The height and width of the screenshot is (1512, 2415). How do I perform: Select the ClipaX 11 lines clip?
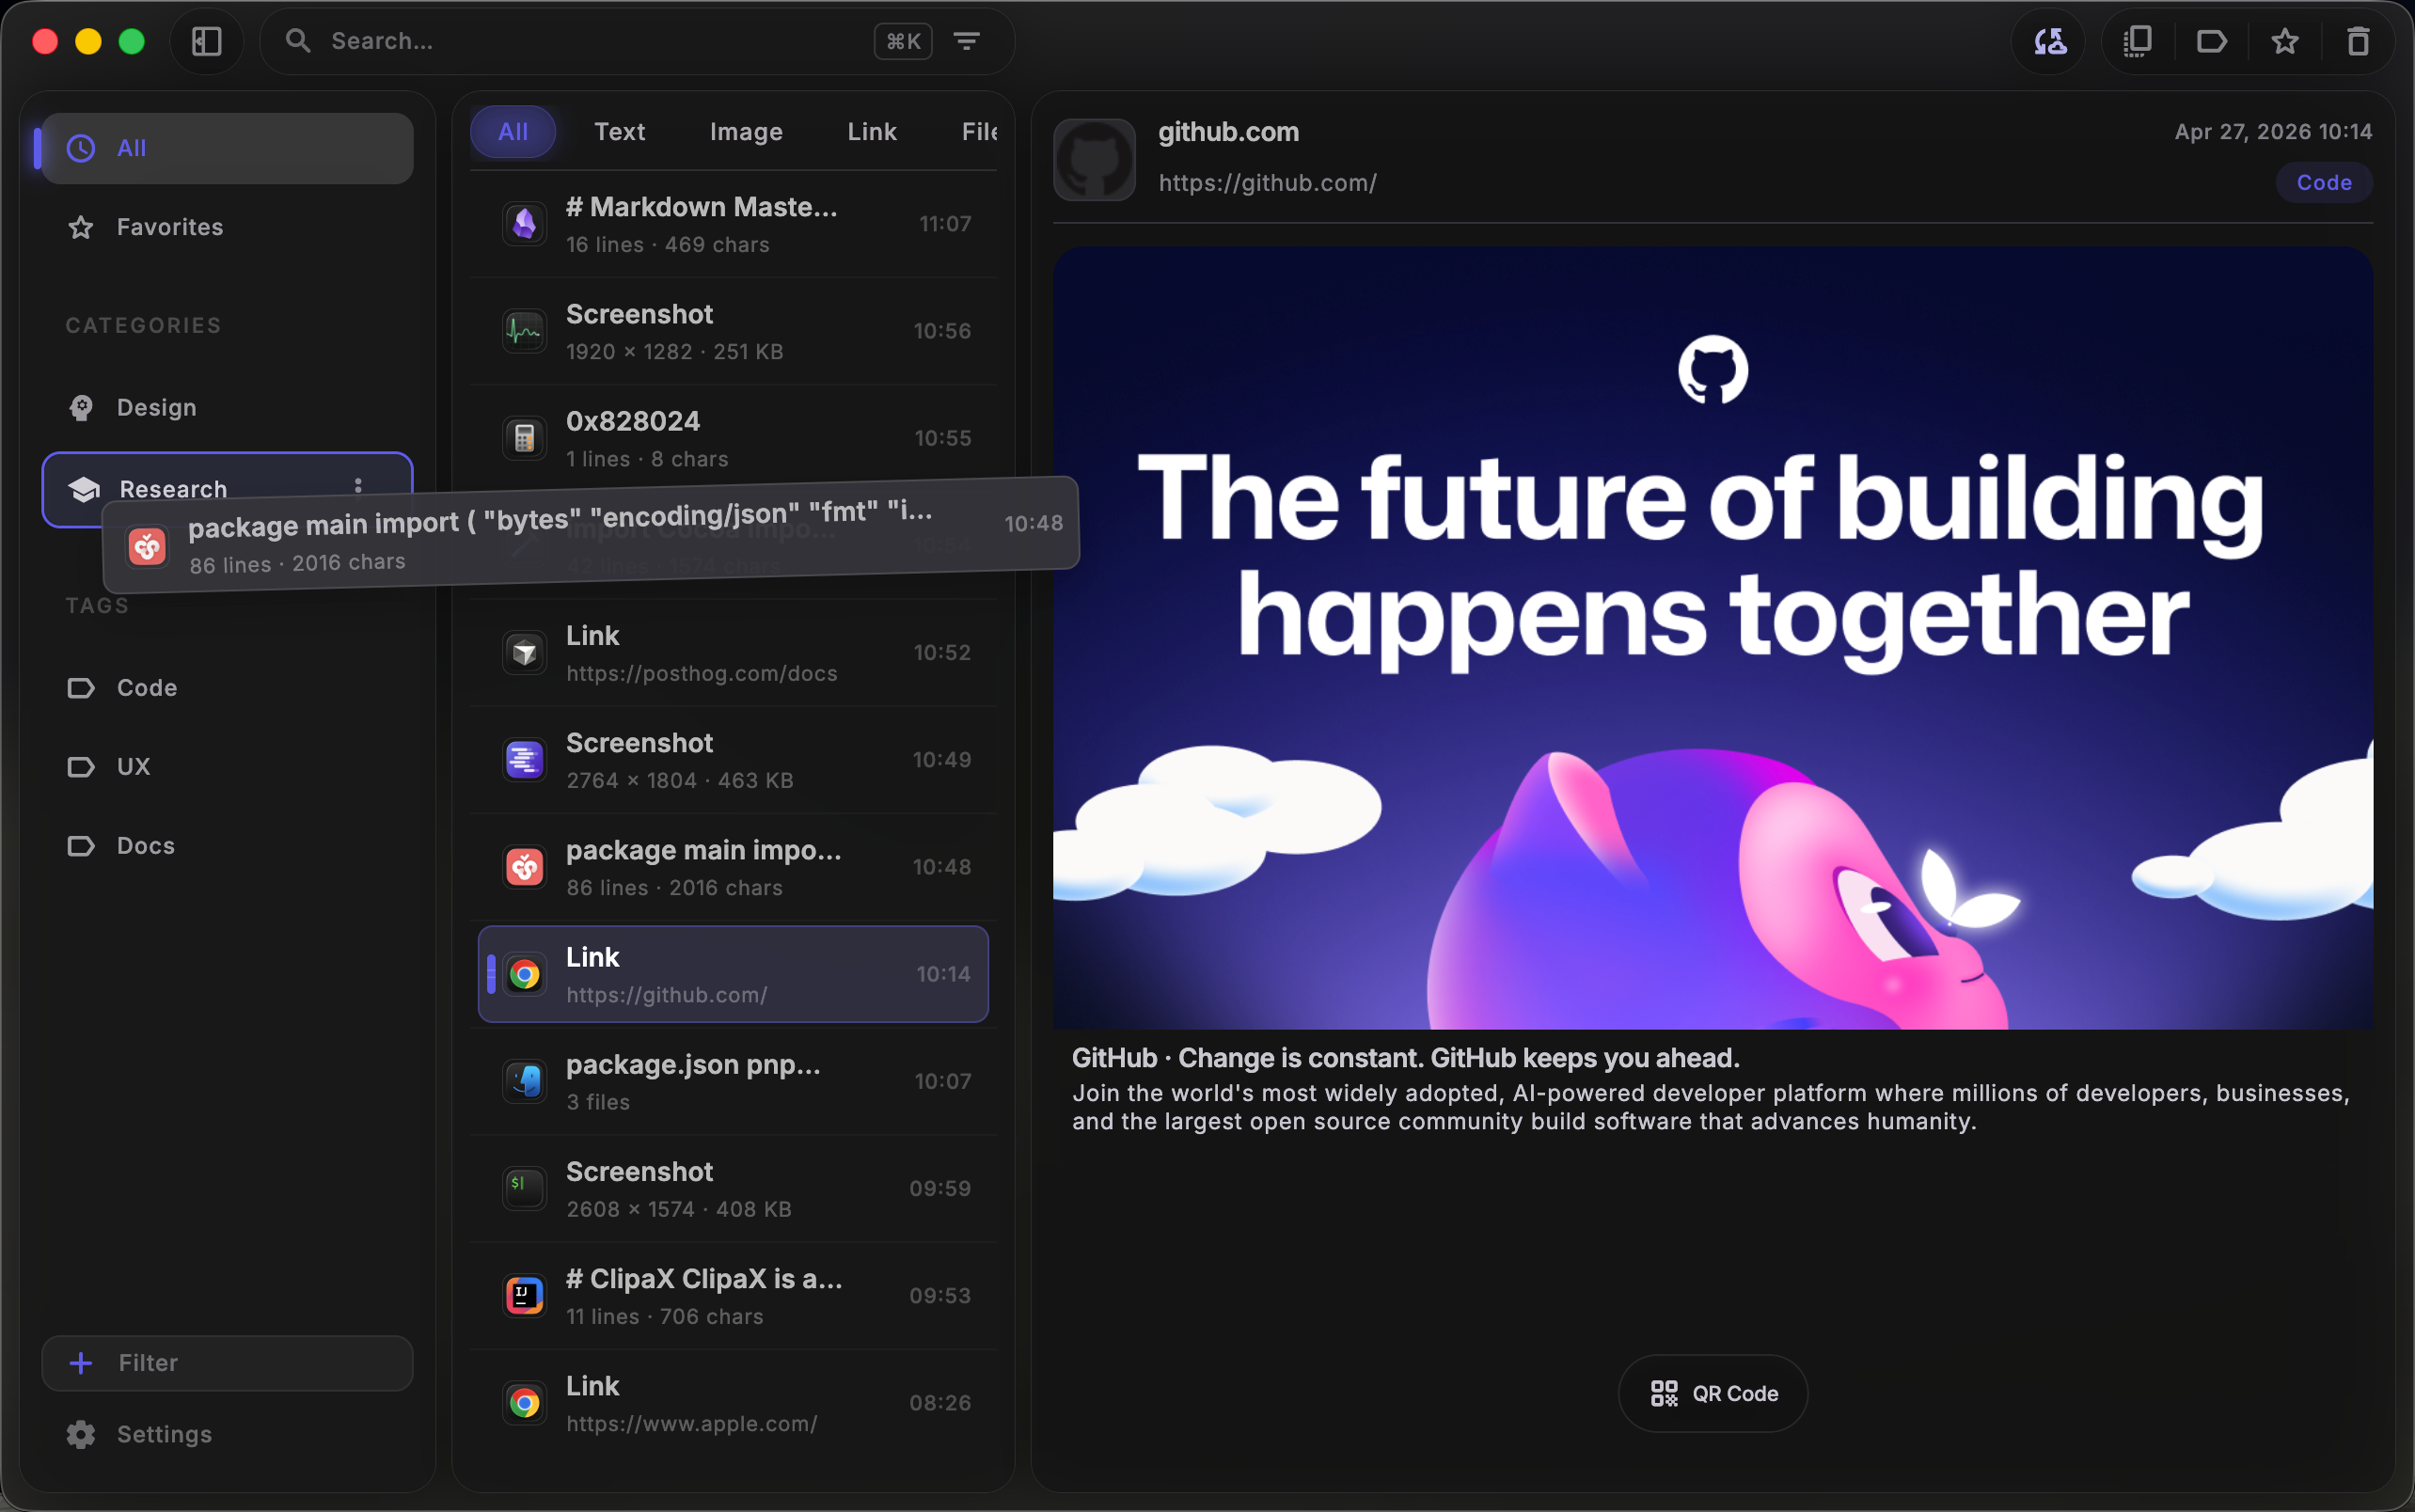pyautogui.click(x=734, y=1296)
